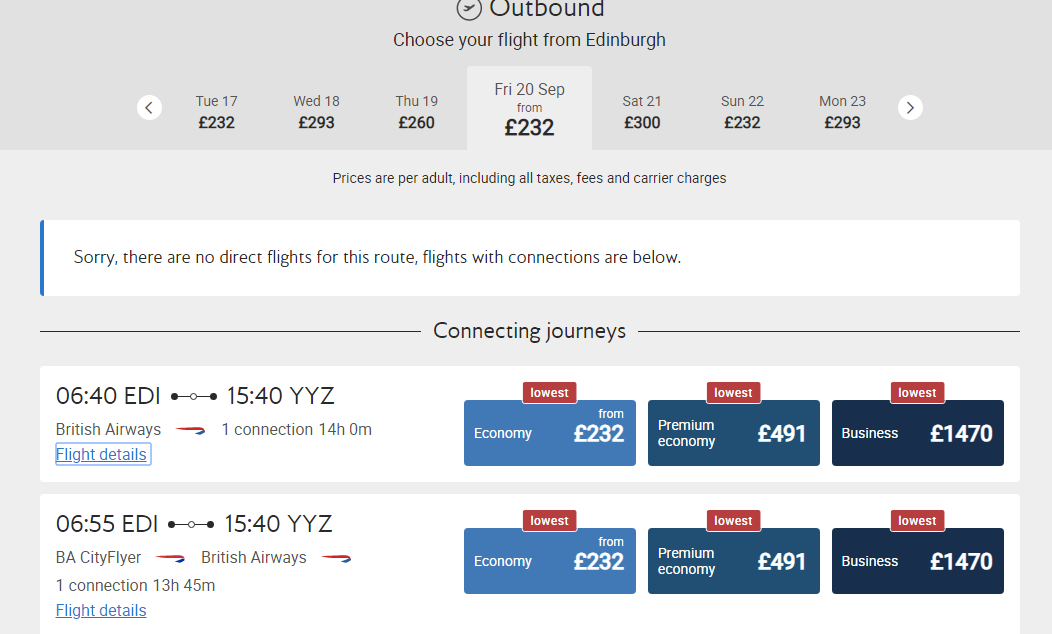The width and height of the screenshot is (1052, 634).
Task: Choose Sat 21 £300 date tab
Action: coord(642,112)
